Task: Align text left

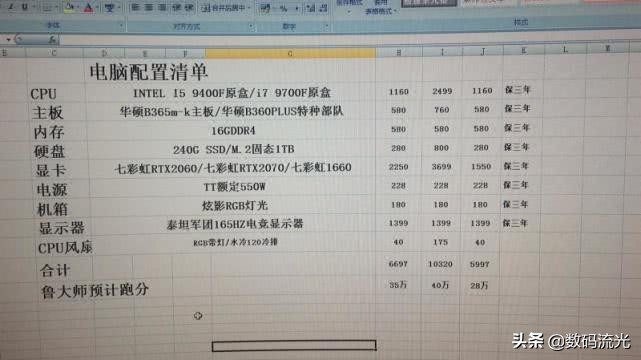Action: [x=135, y=7]
